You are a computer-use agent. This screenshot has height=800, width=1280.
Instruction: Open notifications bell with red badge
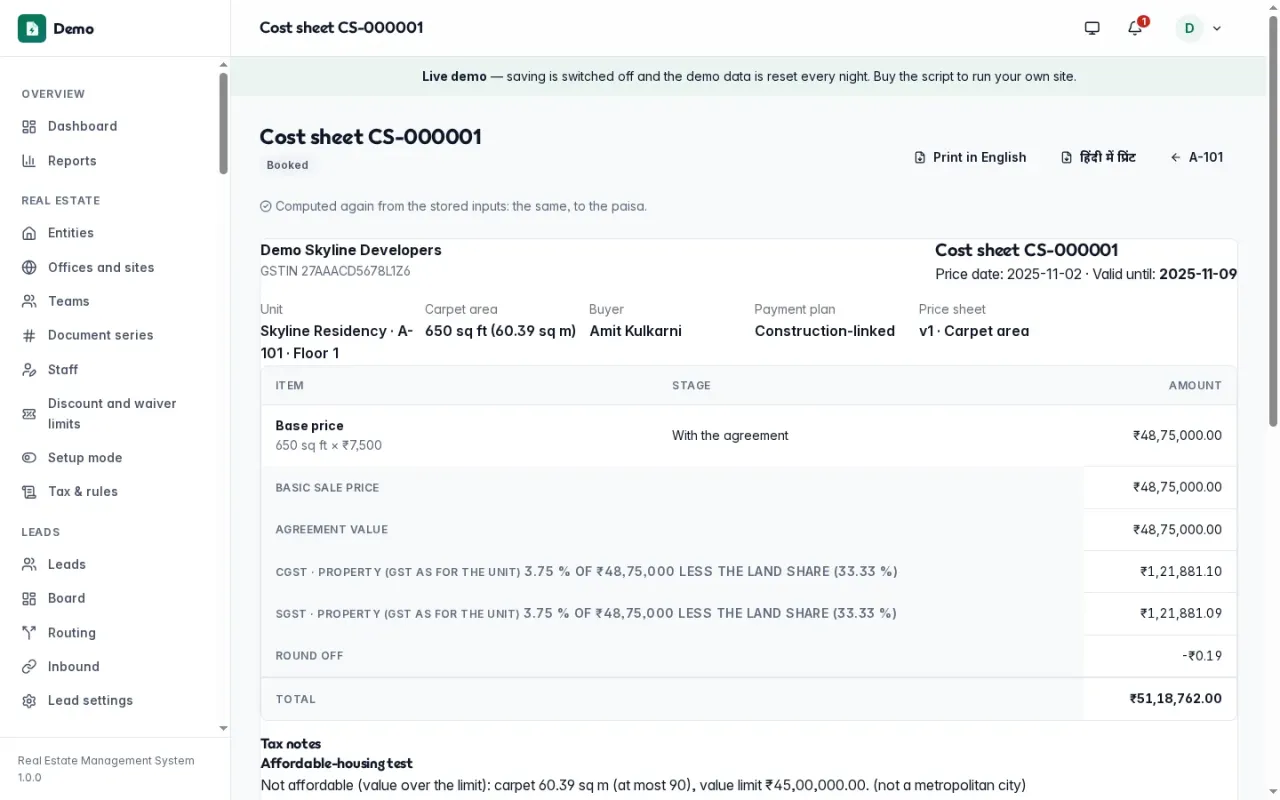1135,28
